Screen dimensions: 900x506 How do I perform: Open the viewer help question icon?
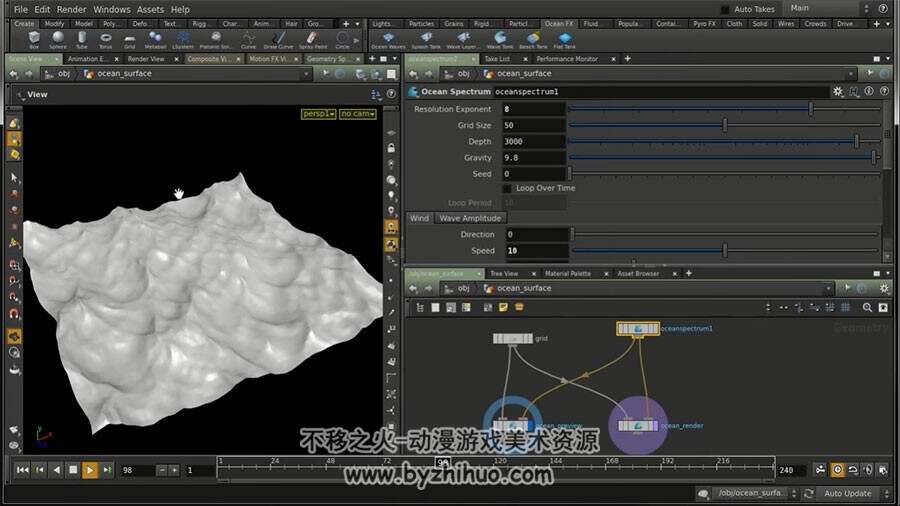coord(391,94)
